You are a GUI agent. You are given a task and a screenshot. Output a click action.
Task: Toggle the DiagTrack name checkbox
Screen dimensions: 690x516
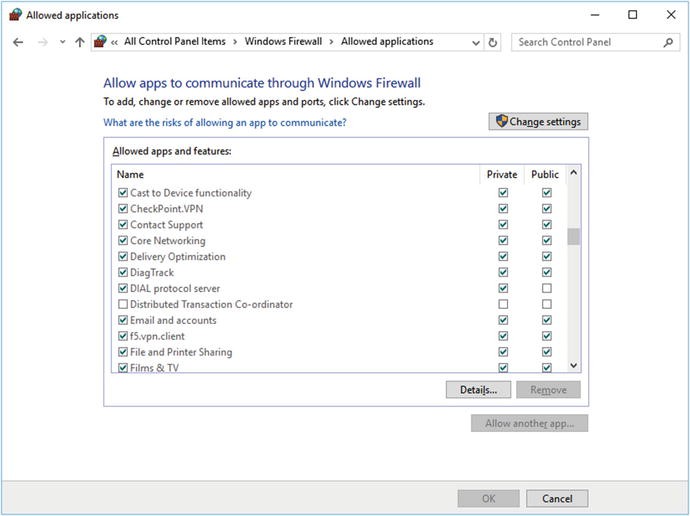[x=123, y=272]
